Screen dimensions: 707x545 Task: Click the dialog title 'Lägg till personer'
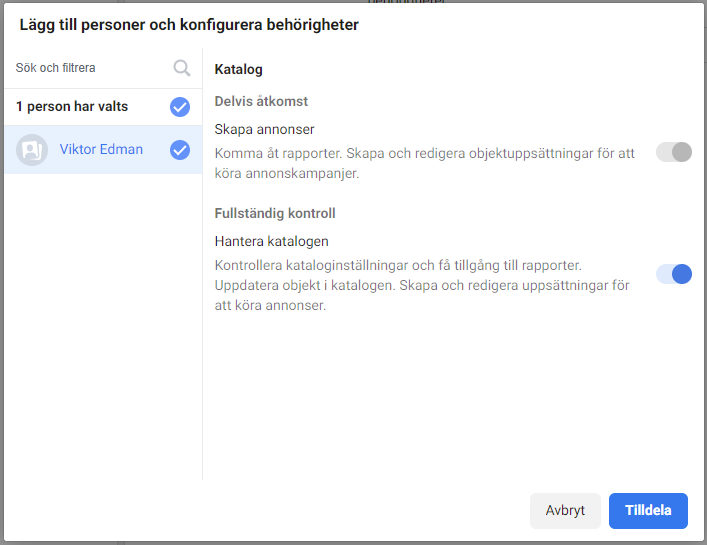(x=189, y=25)
